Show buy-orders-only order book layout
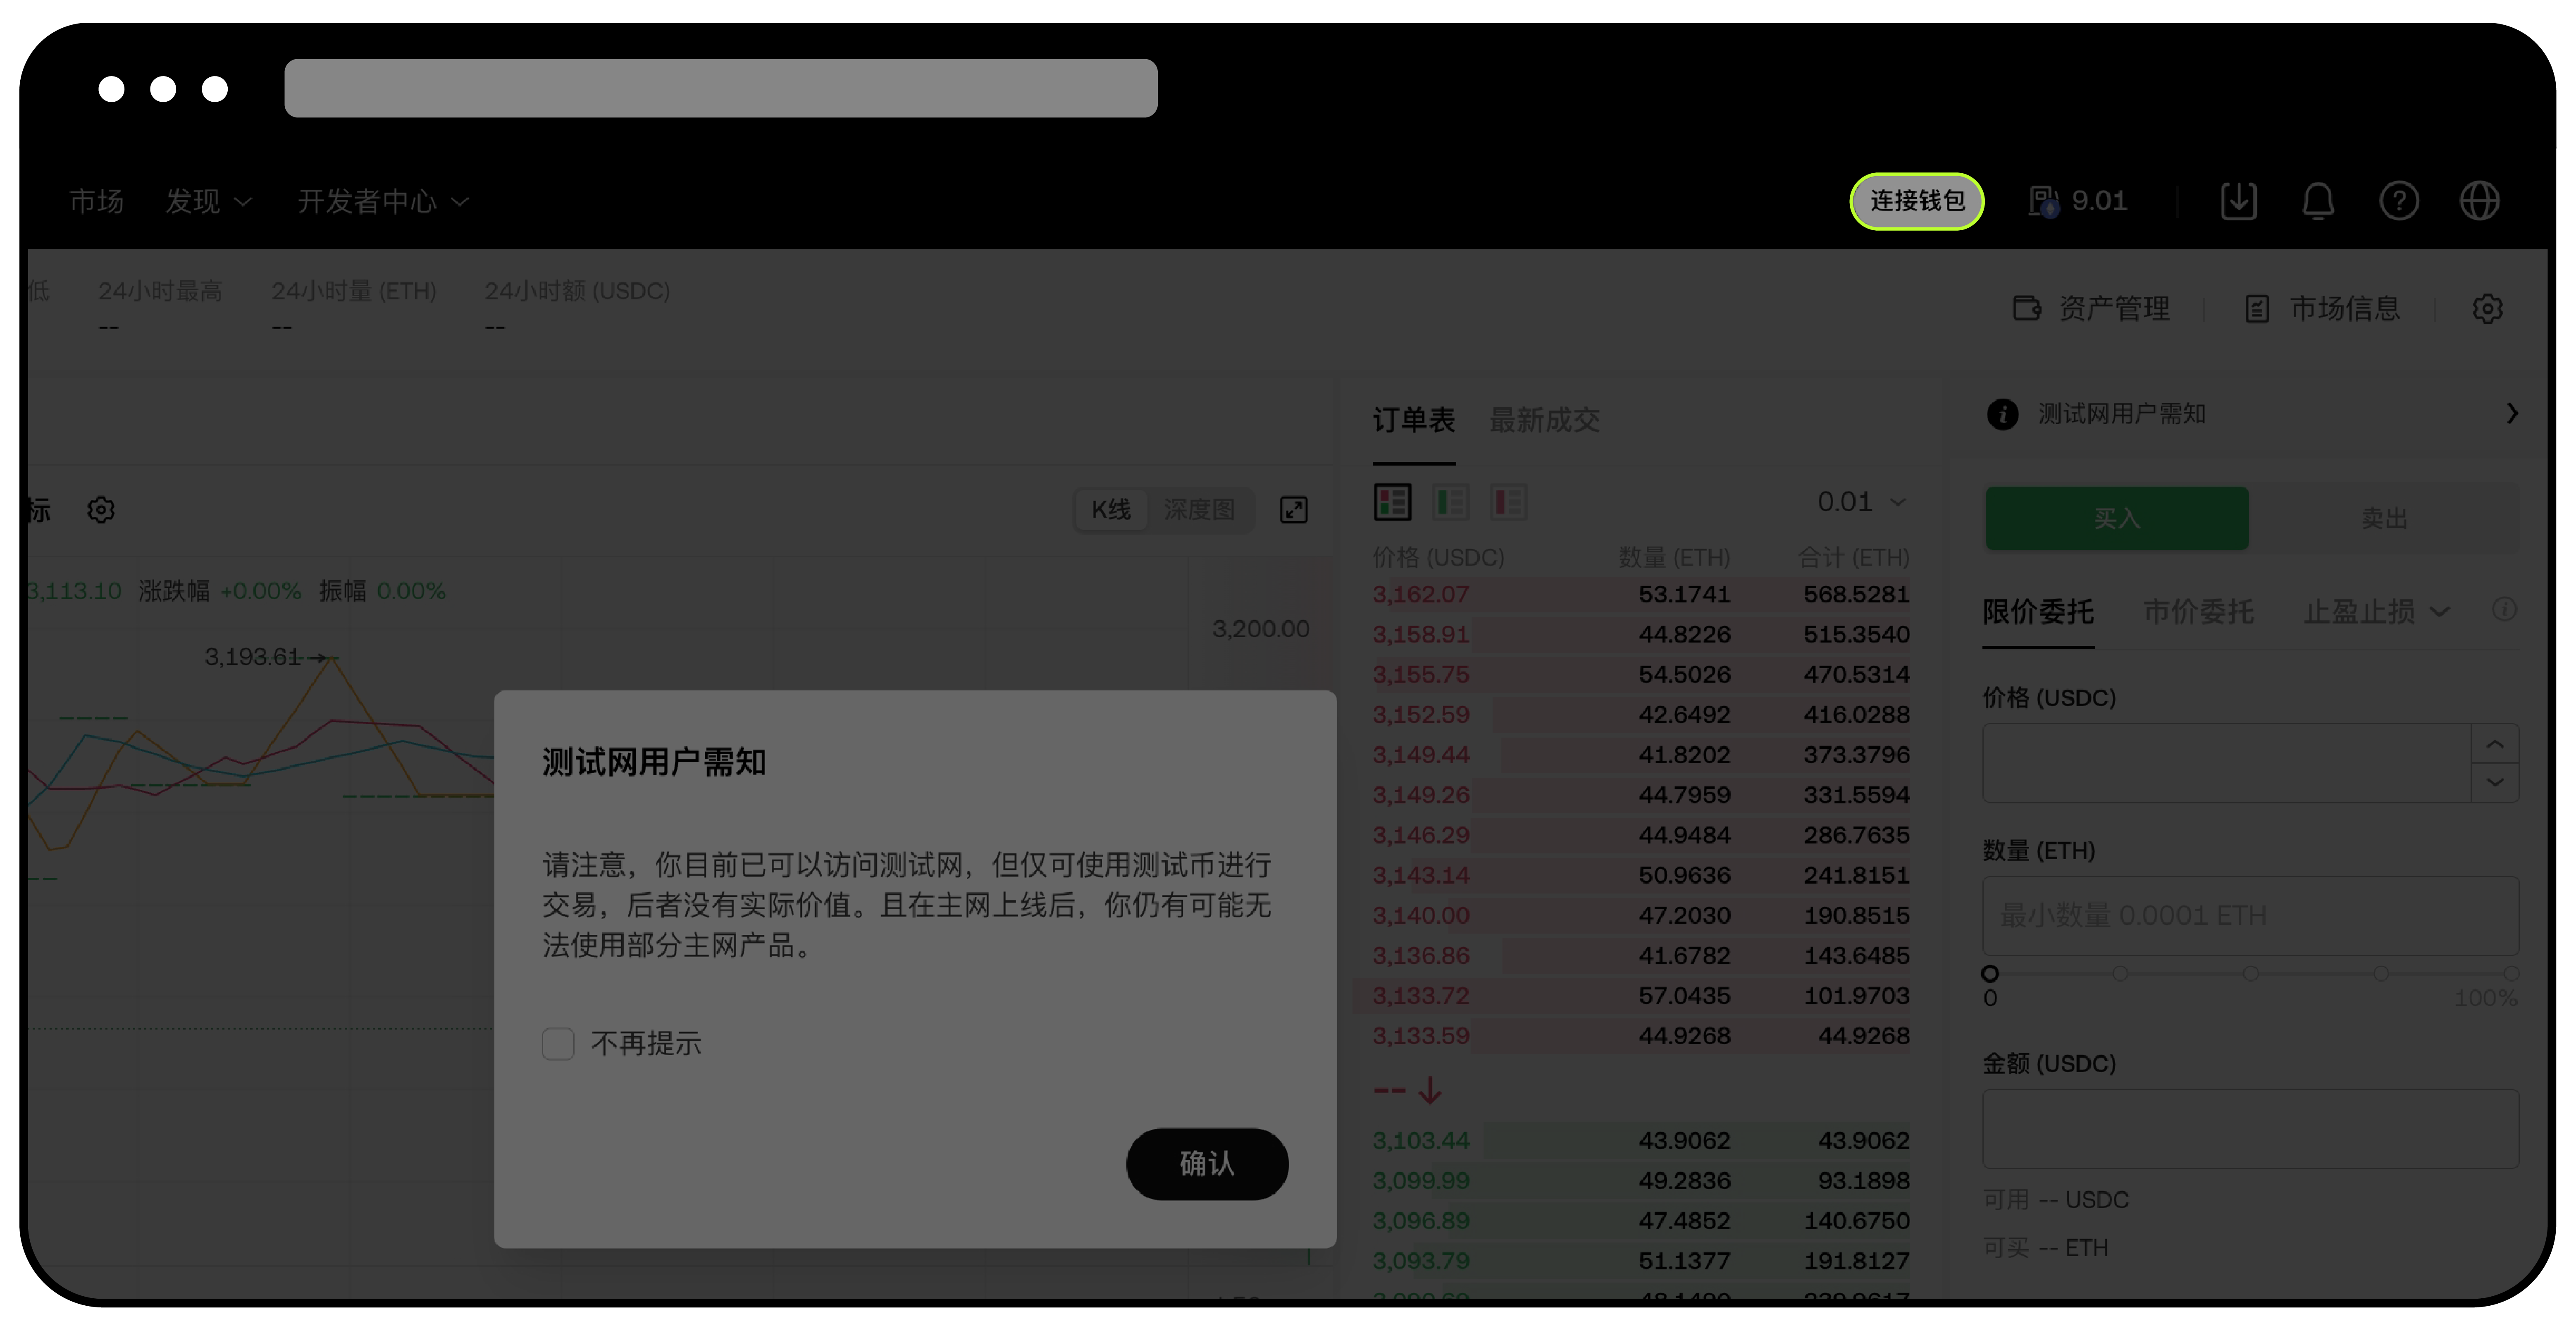 coord(1450,502)
